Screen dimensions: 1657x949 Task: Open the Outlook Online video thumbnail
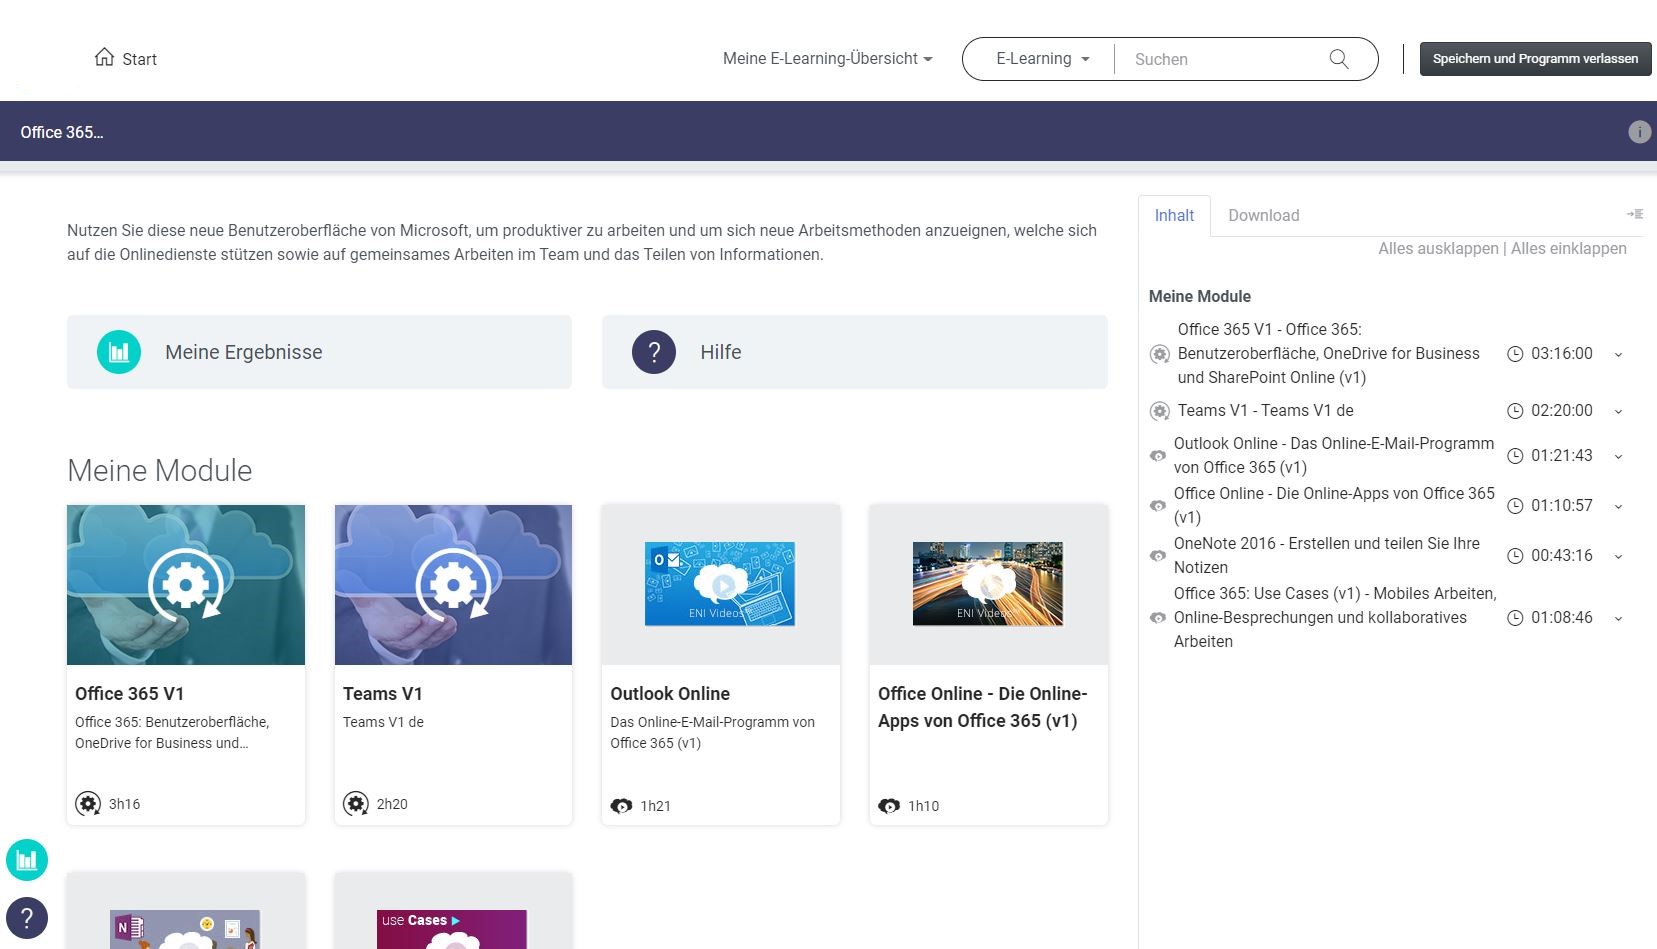pos(720,584)
